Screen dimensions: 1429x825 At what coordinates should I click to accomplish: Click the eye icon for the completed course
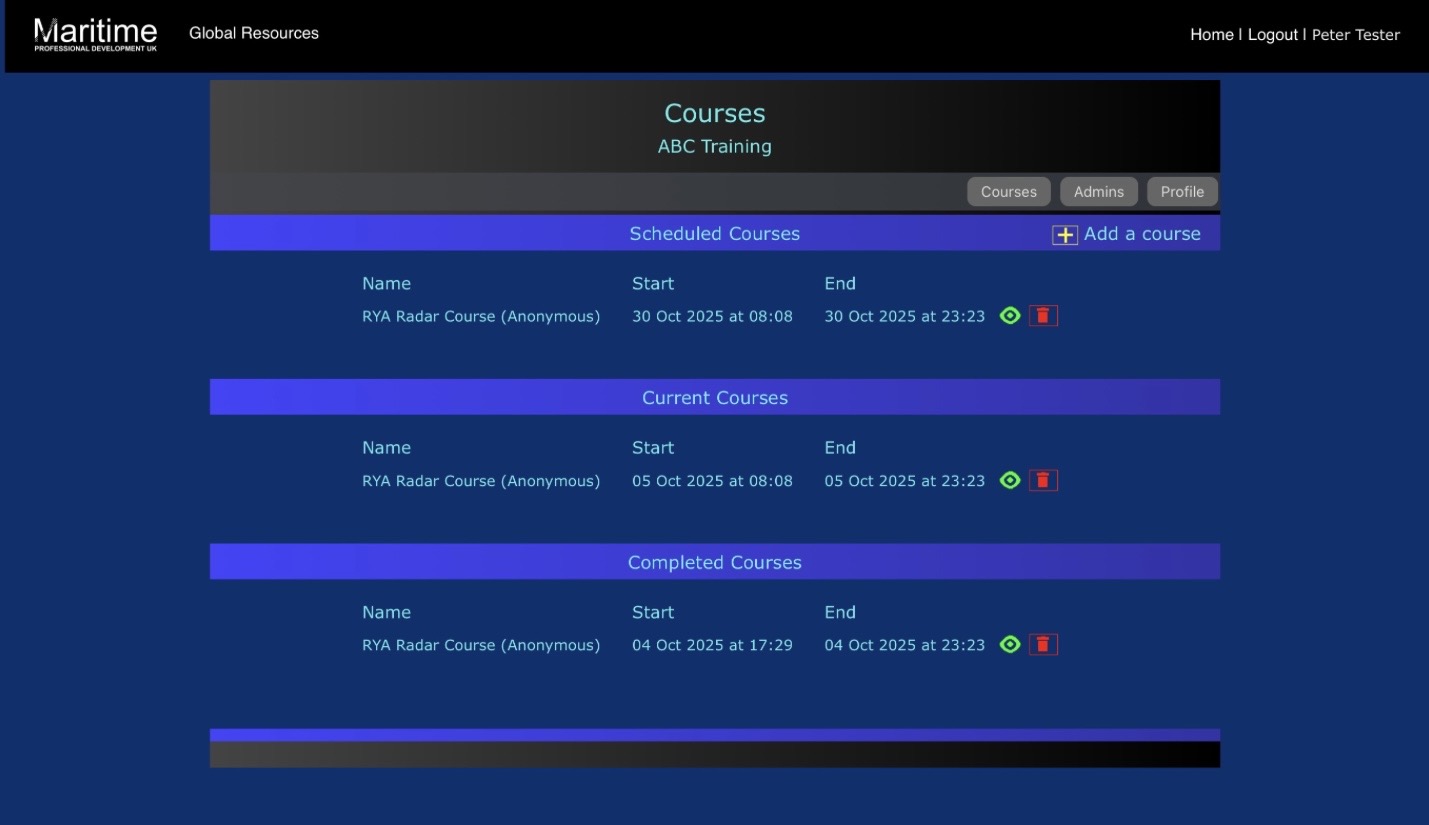click(x=1010, y=644)
